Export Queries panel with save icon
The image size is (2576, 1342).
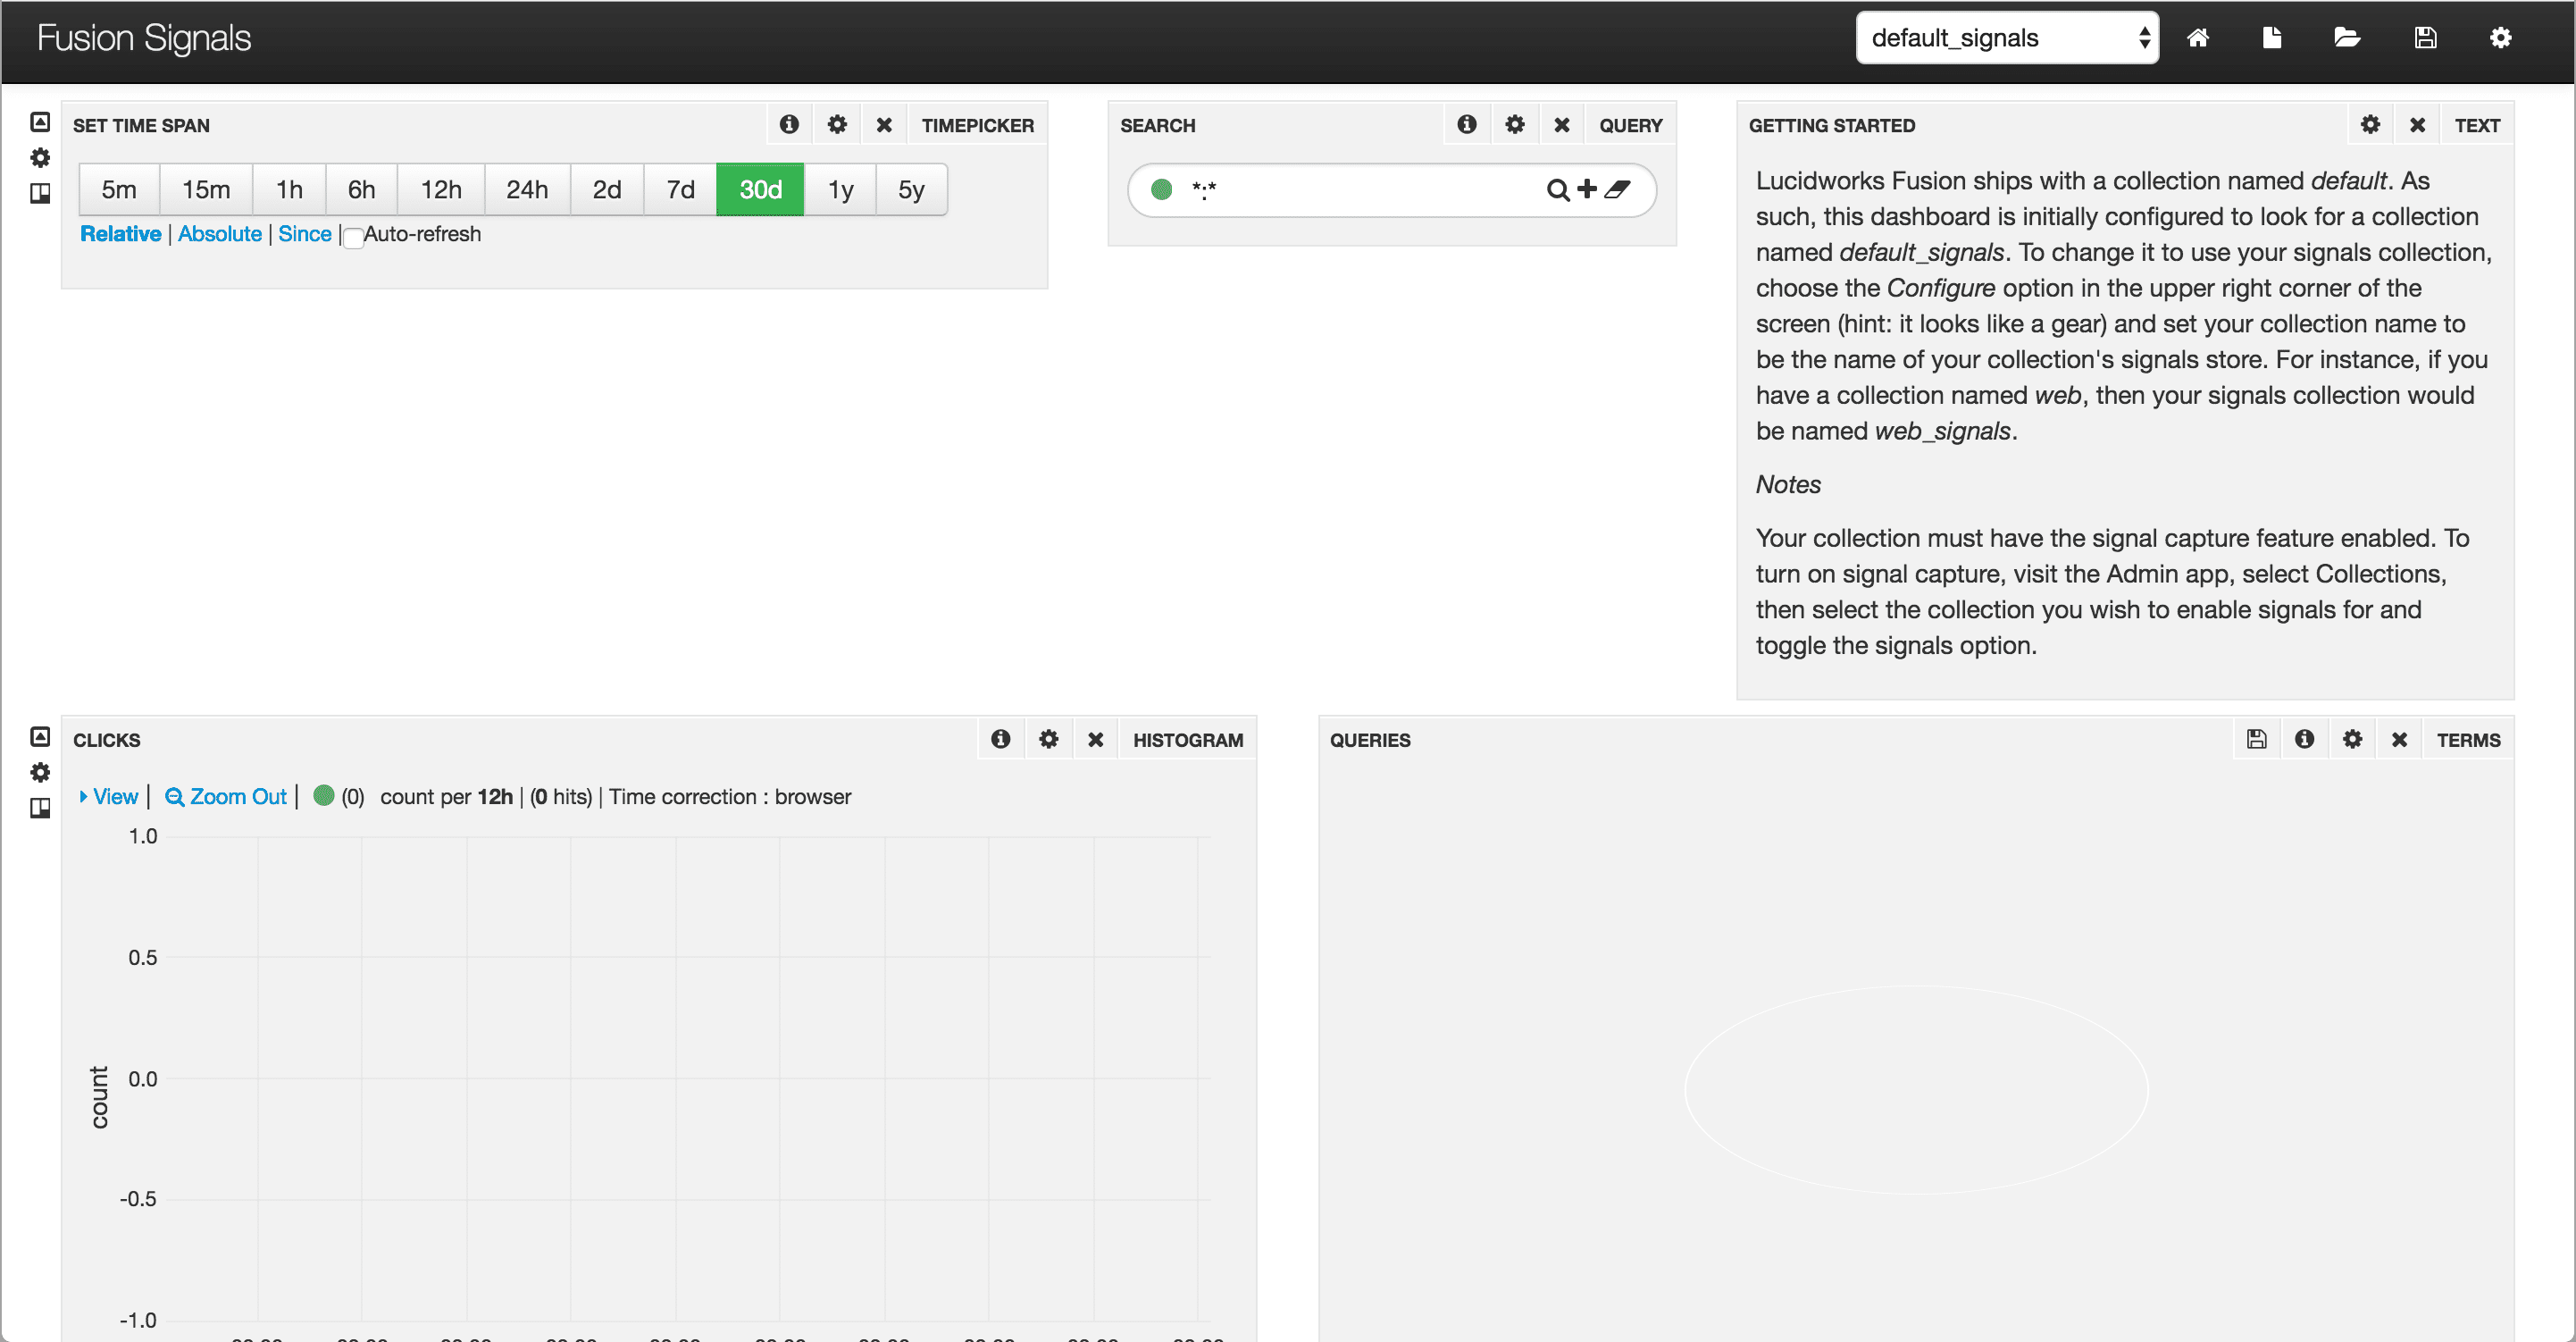[2256, 739]
